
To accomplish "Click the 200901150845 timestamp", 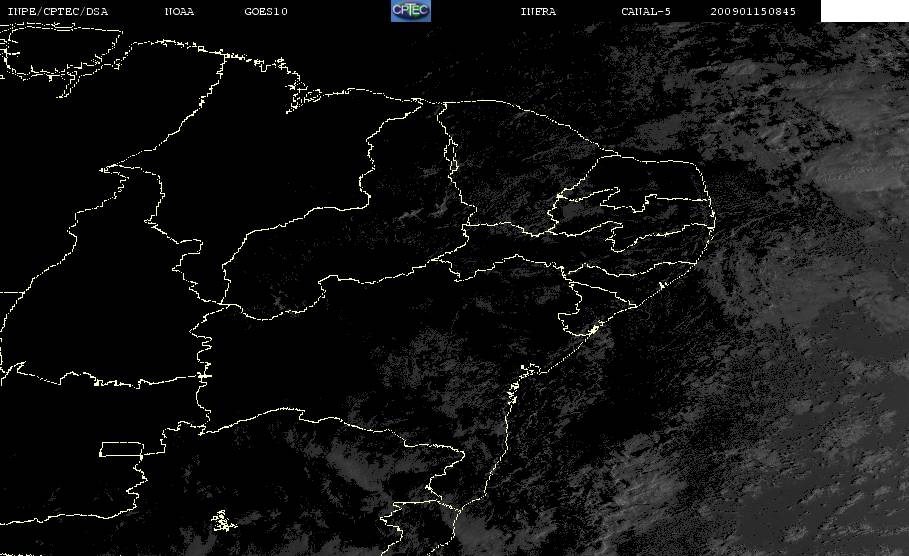I will tap(753, 12).
